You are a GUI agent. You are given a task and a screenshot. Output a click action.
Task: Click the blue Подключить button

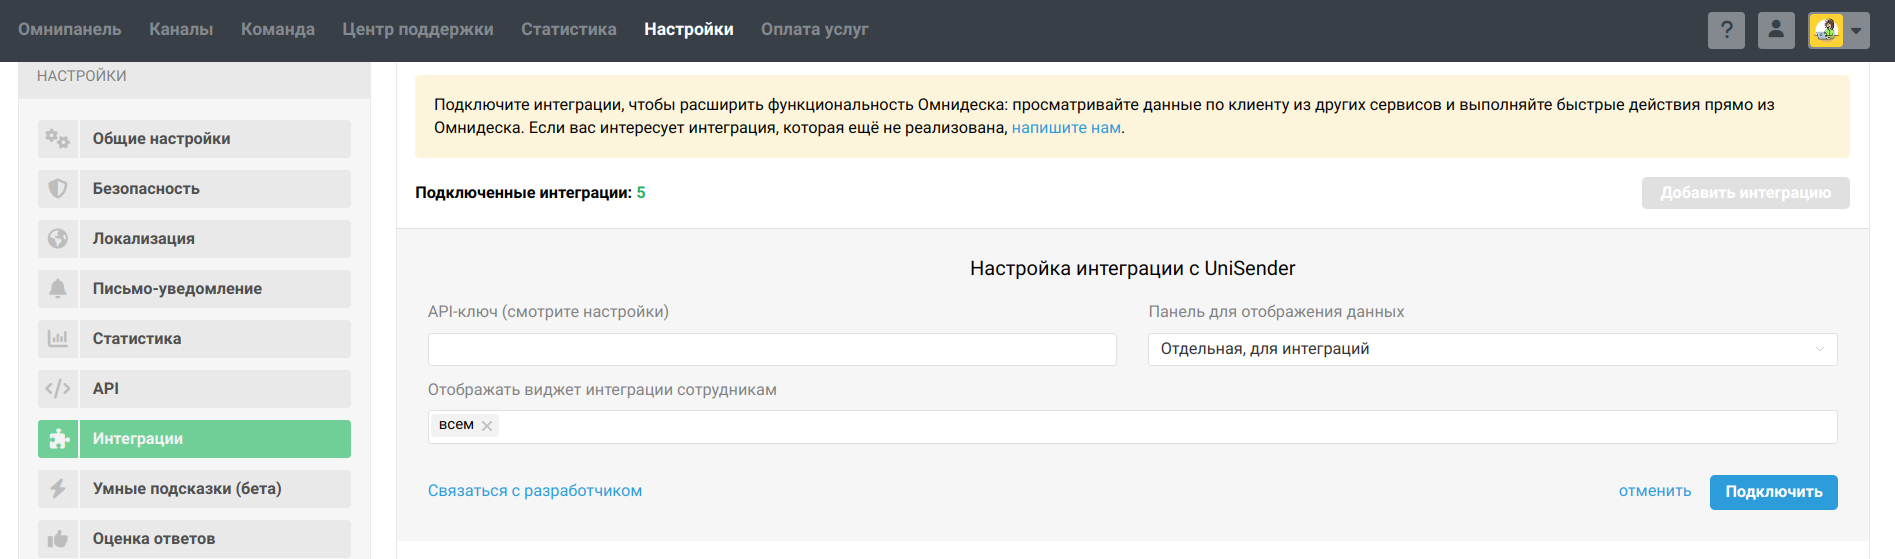point(1773,492)
